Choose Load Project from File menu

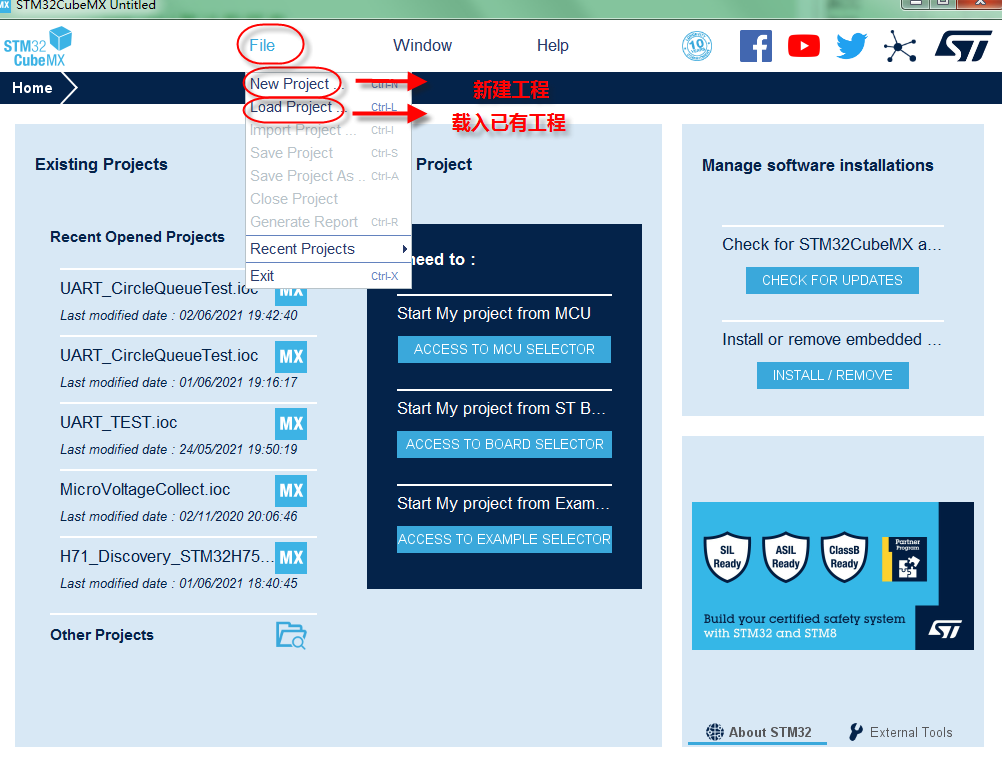tap(328, 107)
